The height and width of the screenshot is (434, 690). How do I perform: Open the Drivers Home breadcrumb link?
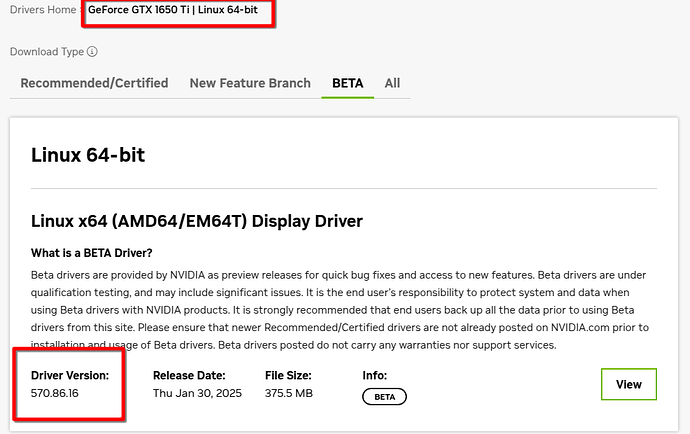[x=43, y=10]
